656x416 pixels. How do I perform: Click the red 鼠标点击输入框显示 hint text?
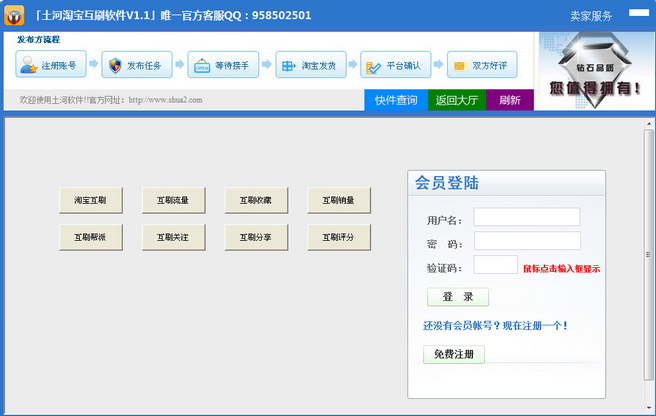pos(561,269)
